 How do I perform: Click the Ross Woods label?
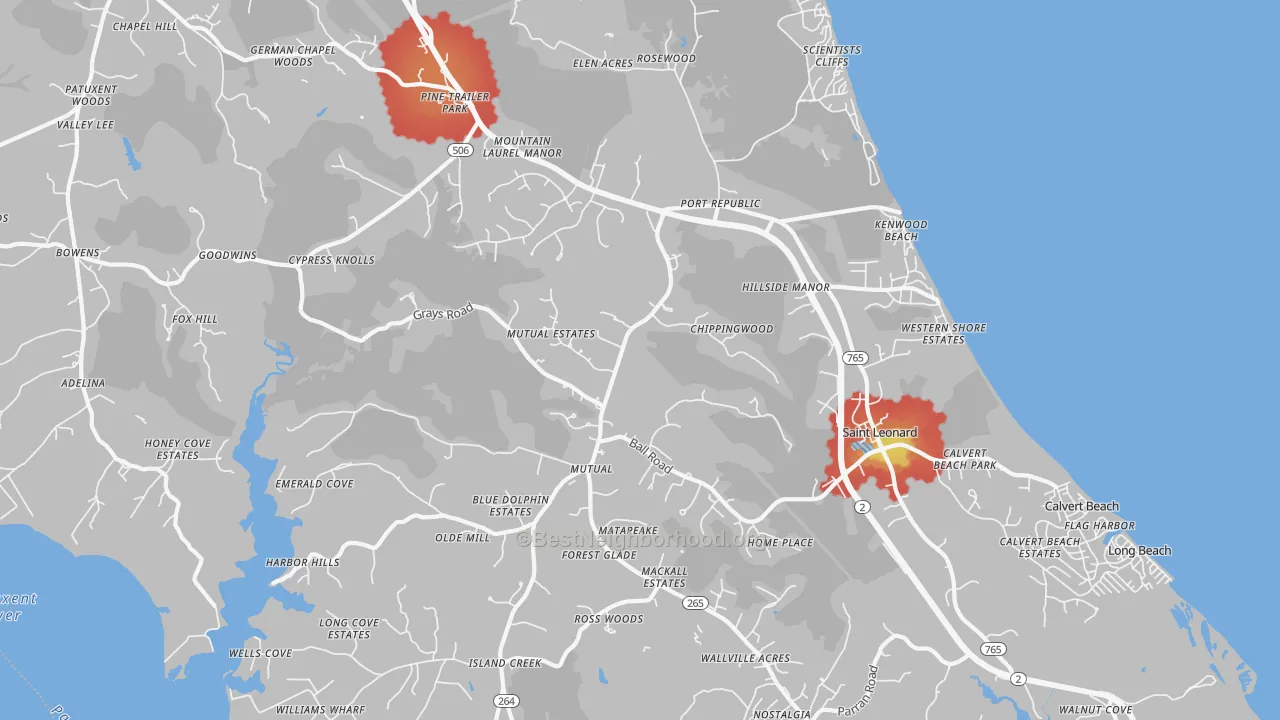[608, 619]
